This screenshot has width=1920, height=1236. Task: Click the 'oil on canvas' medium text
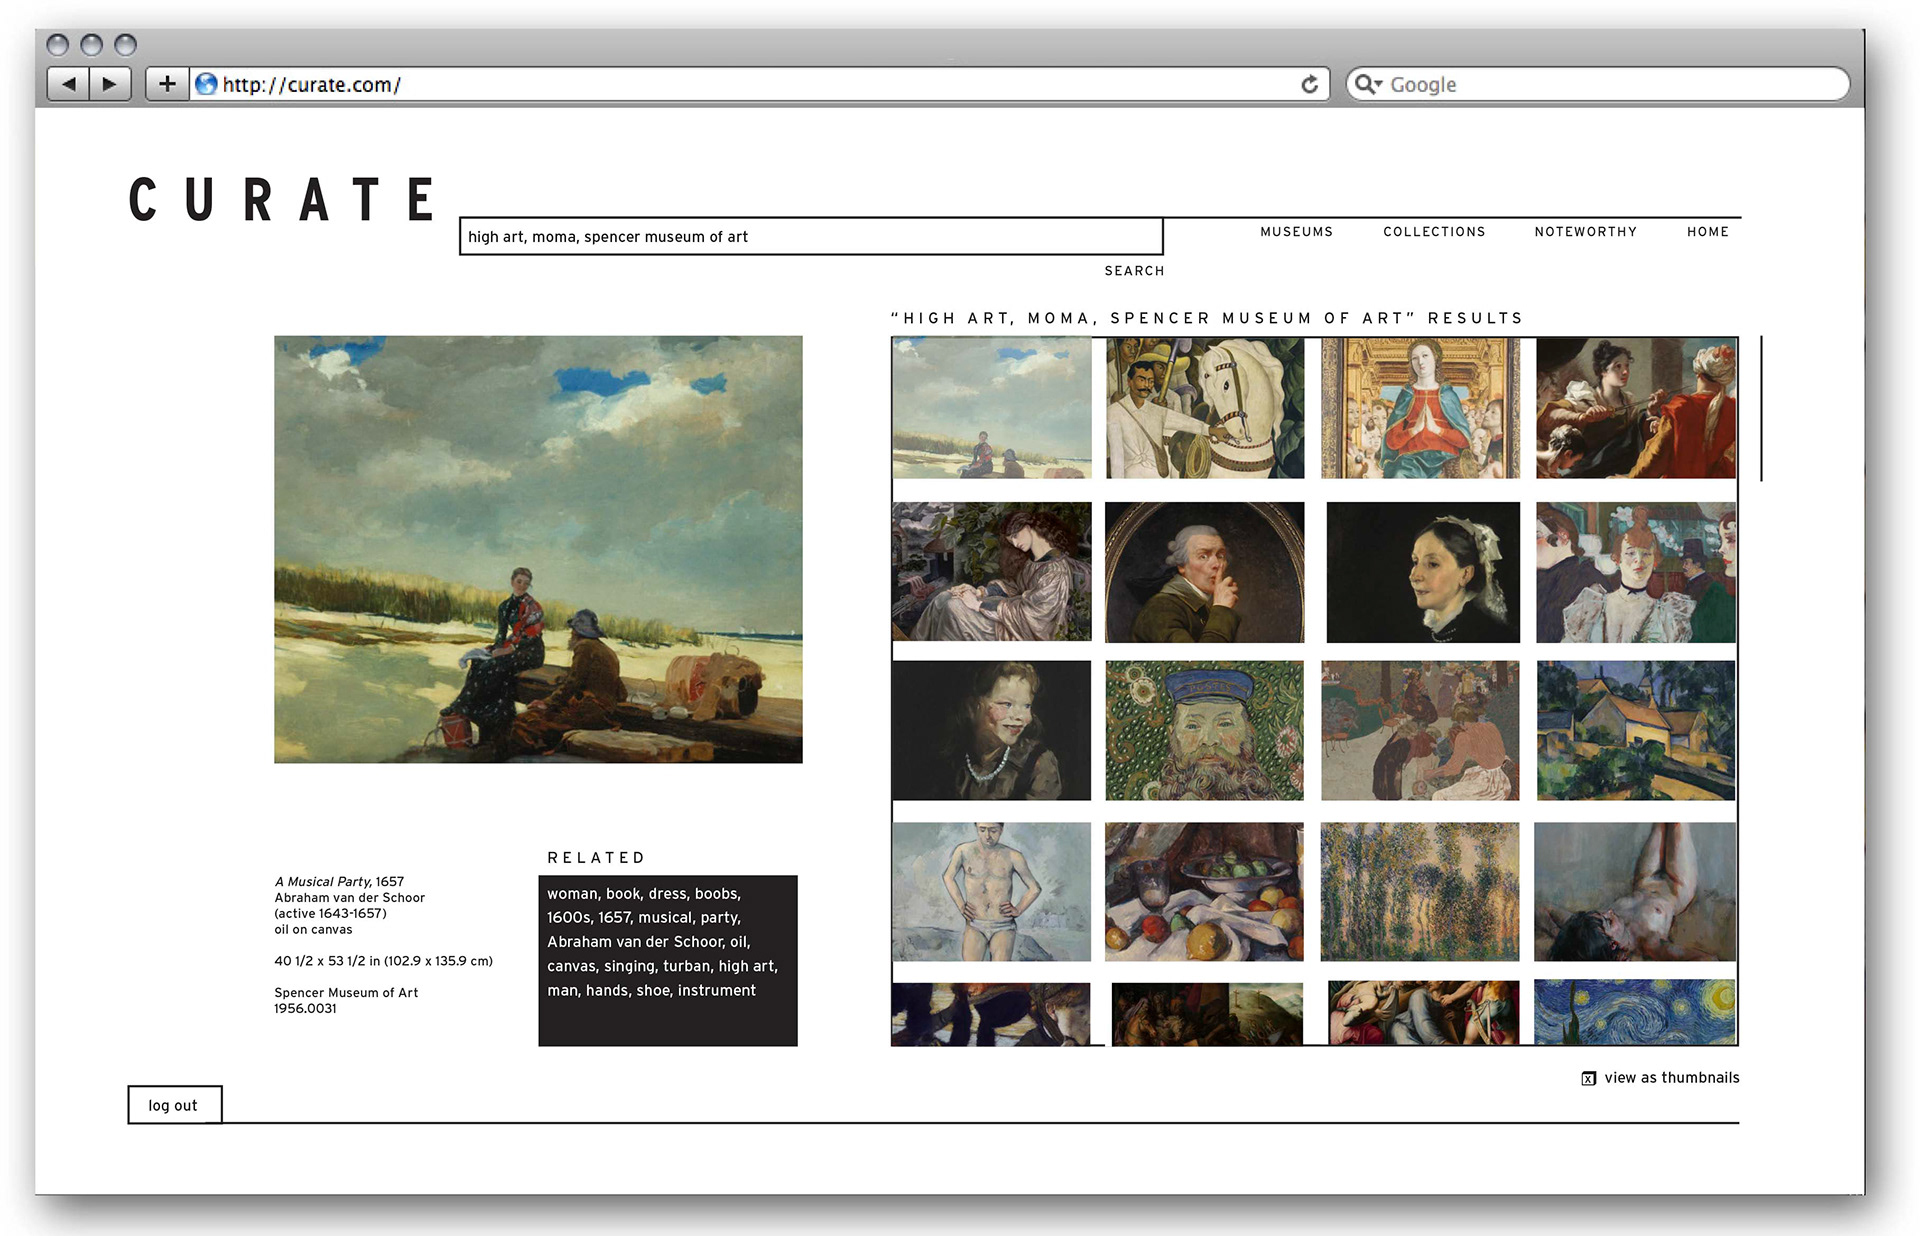click(313, 930)
